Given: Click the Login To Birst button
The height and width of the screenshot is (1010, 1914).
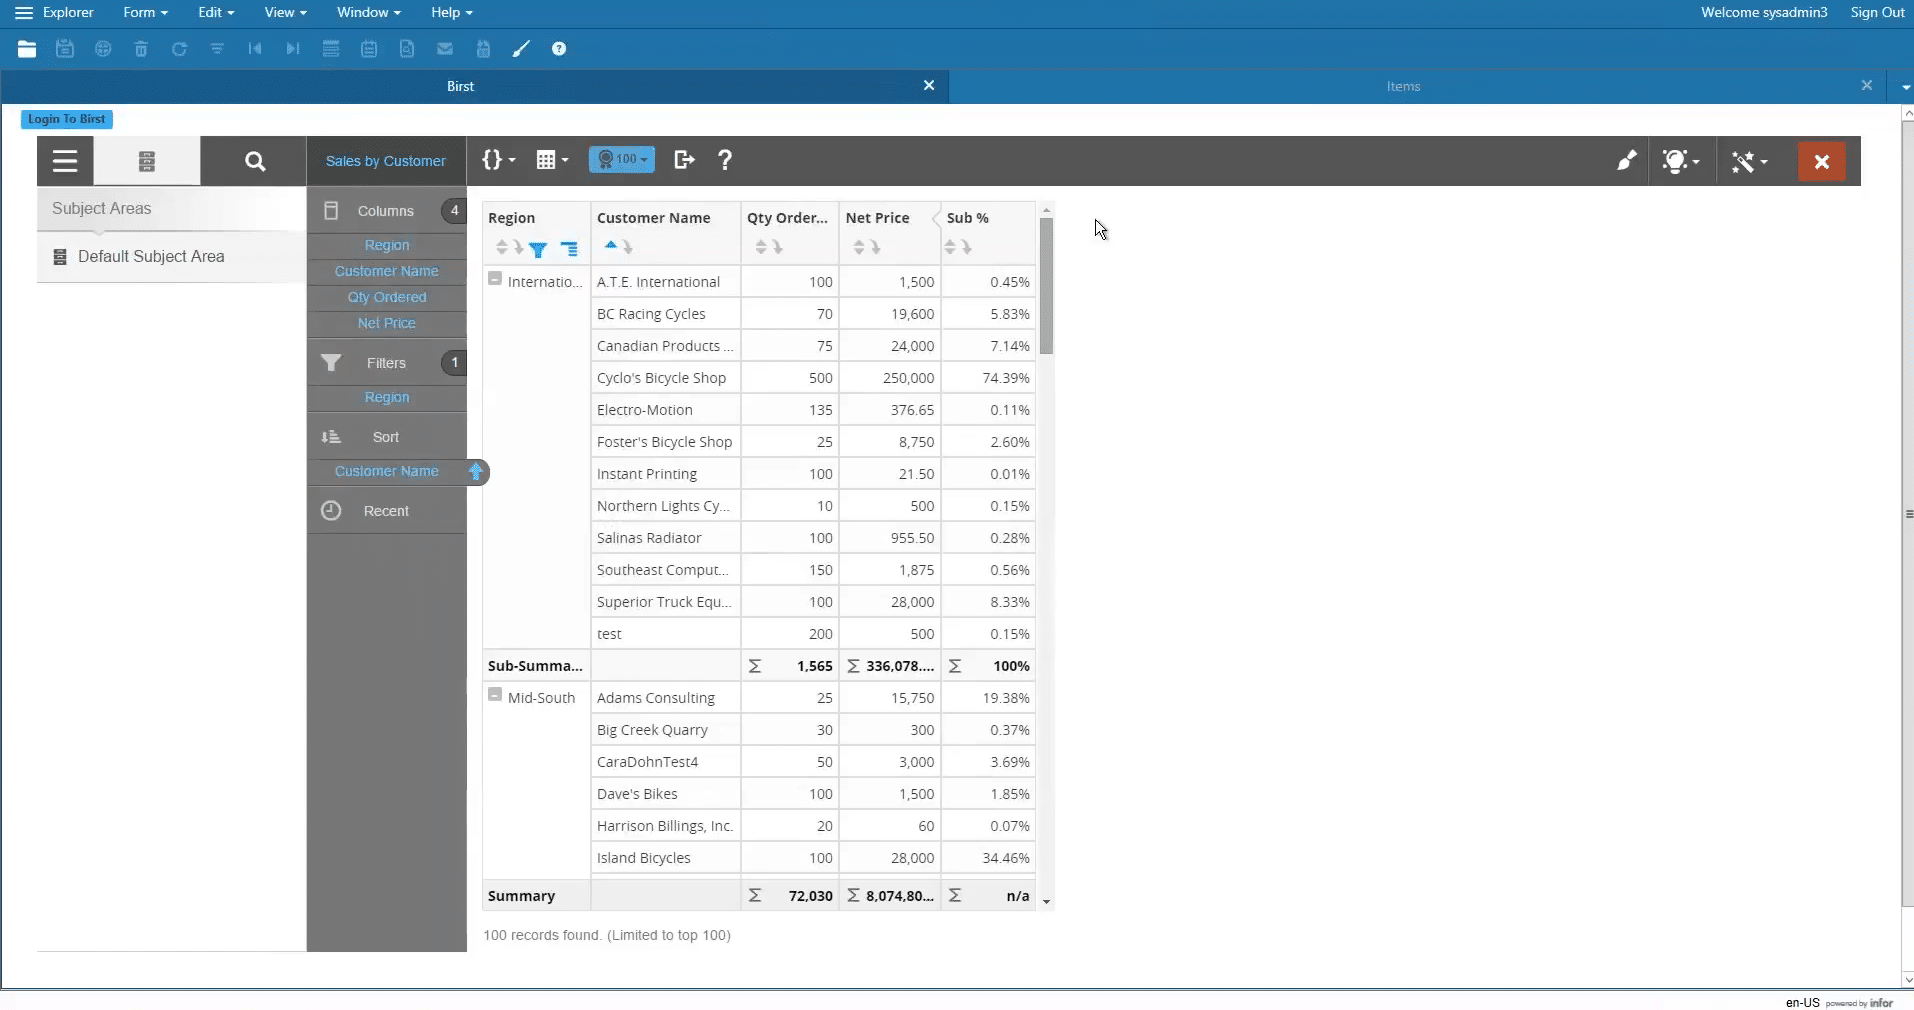Looking at the screenshot, I should 66,119.
